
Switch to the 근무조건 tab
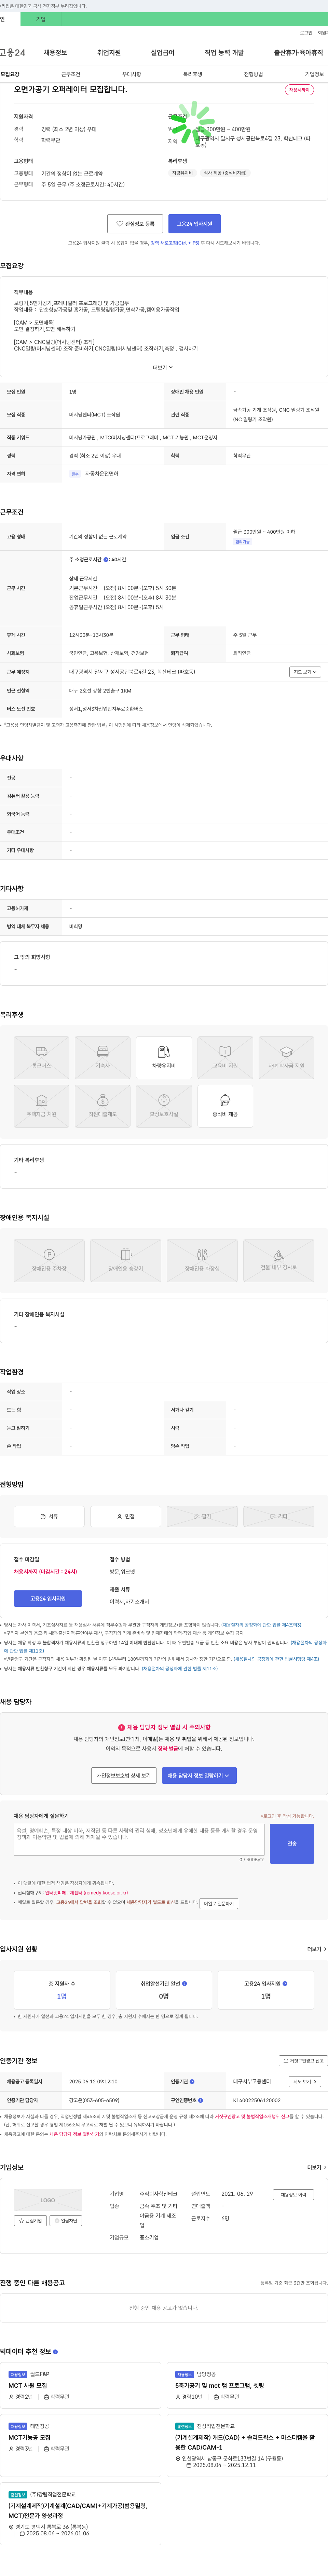pyautogui.click(x=71, y=74)
